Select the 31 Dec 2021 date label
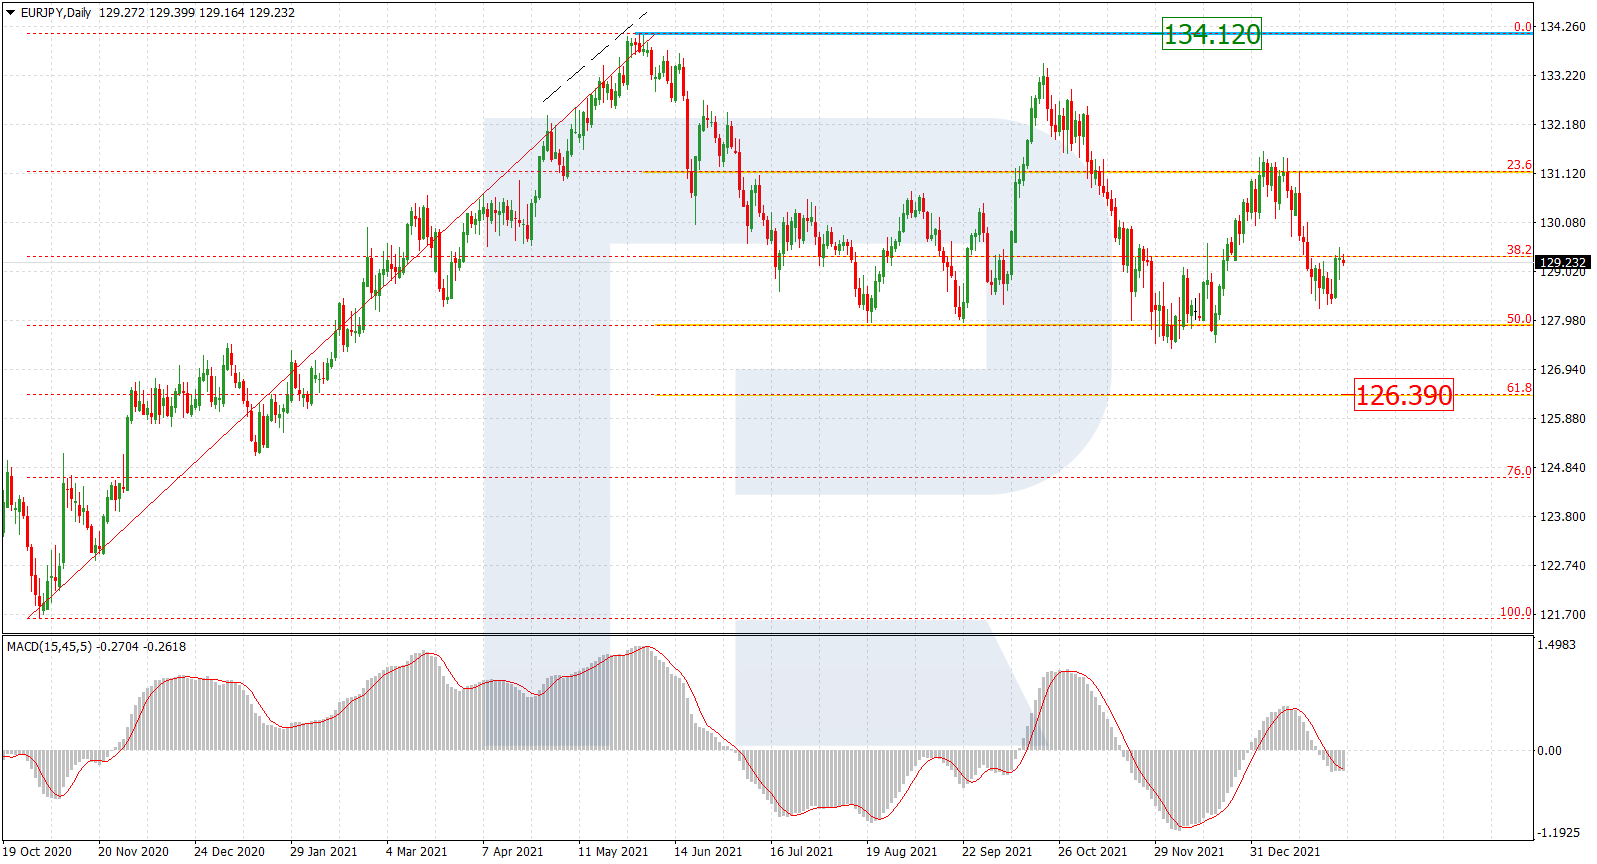The image size is (1597, 864). click(1285, 852)
